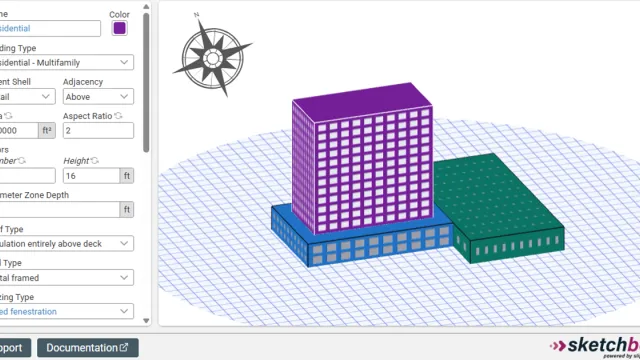Click the floor Number refresh icon
640x360 pixels.
22,161
